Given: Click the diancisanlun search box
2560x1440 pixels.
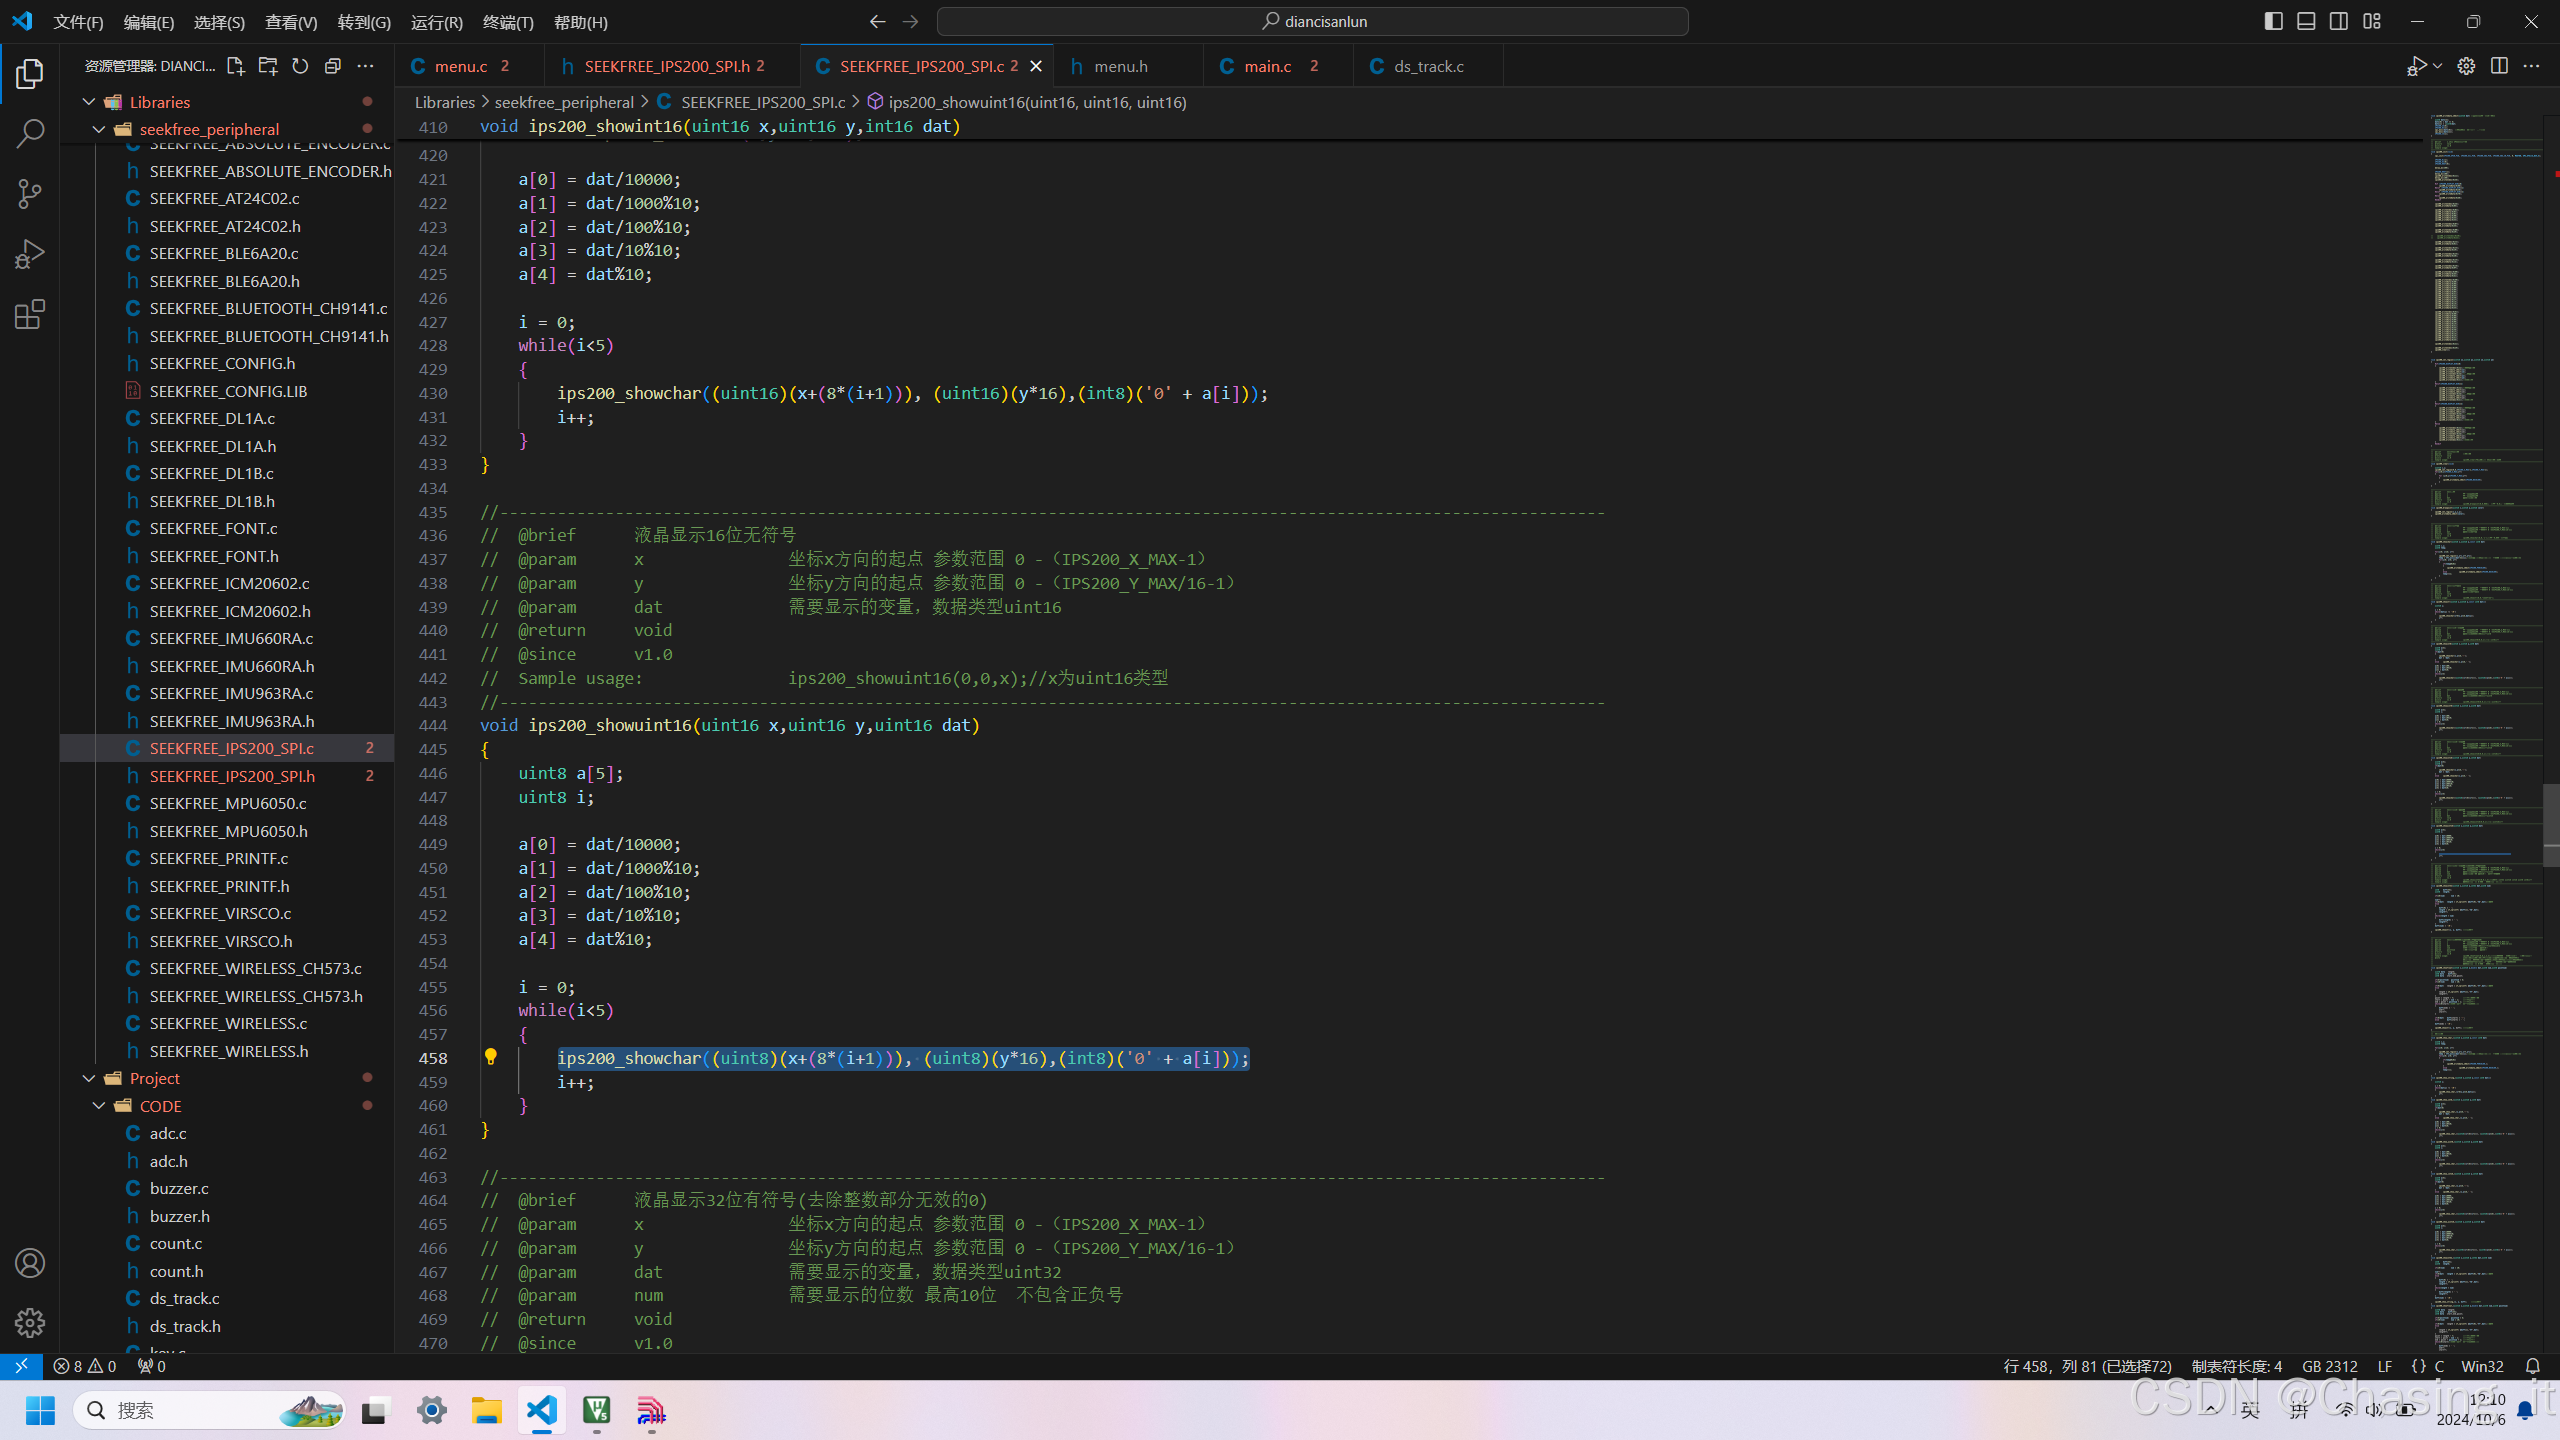Looking at the screenshot, I should [1312, 21].
